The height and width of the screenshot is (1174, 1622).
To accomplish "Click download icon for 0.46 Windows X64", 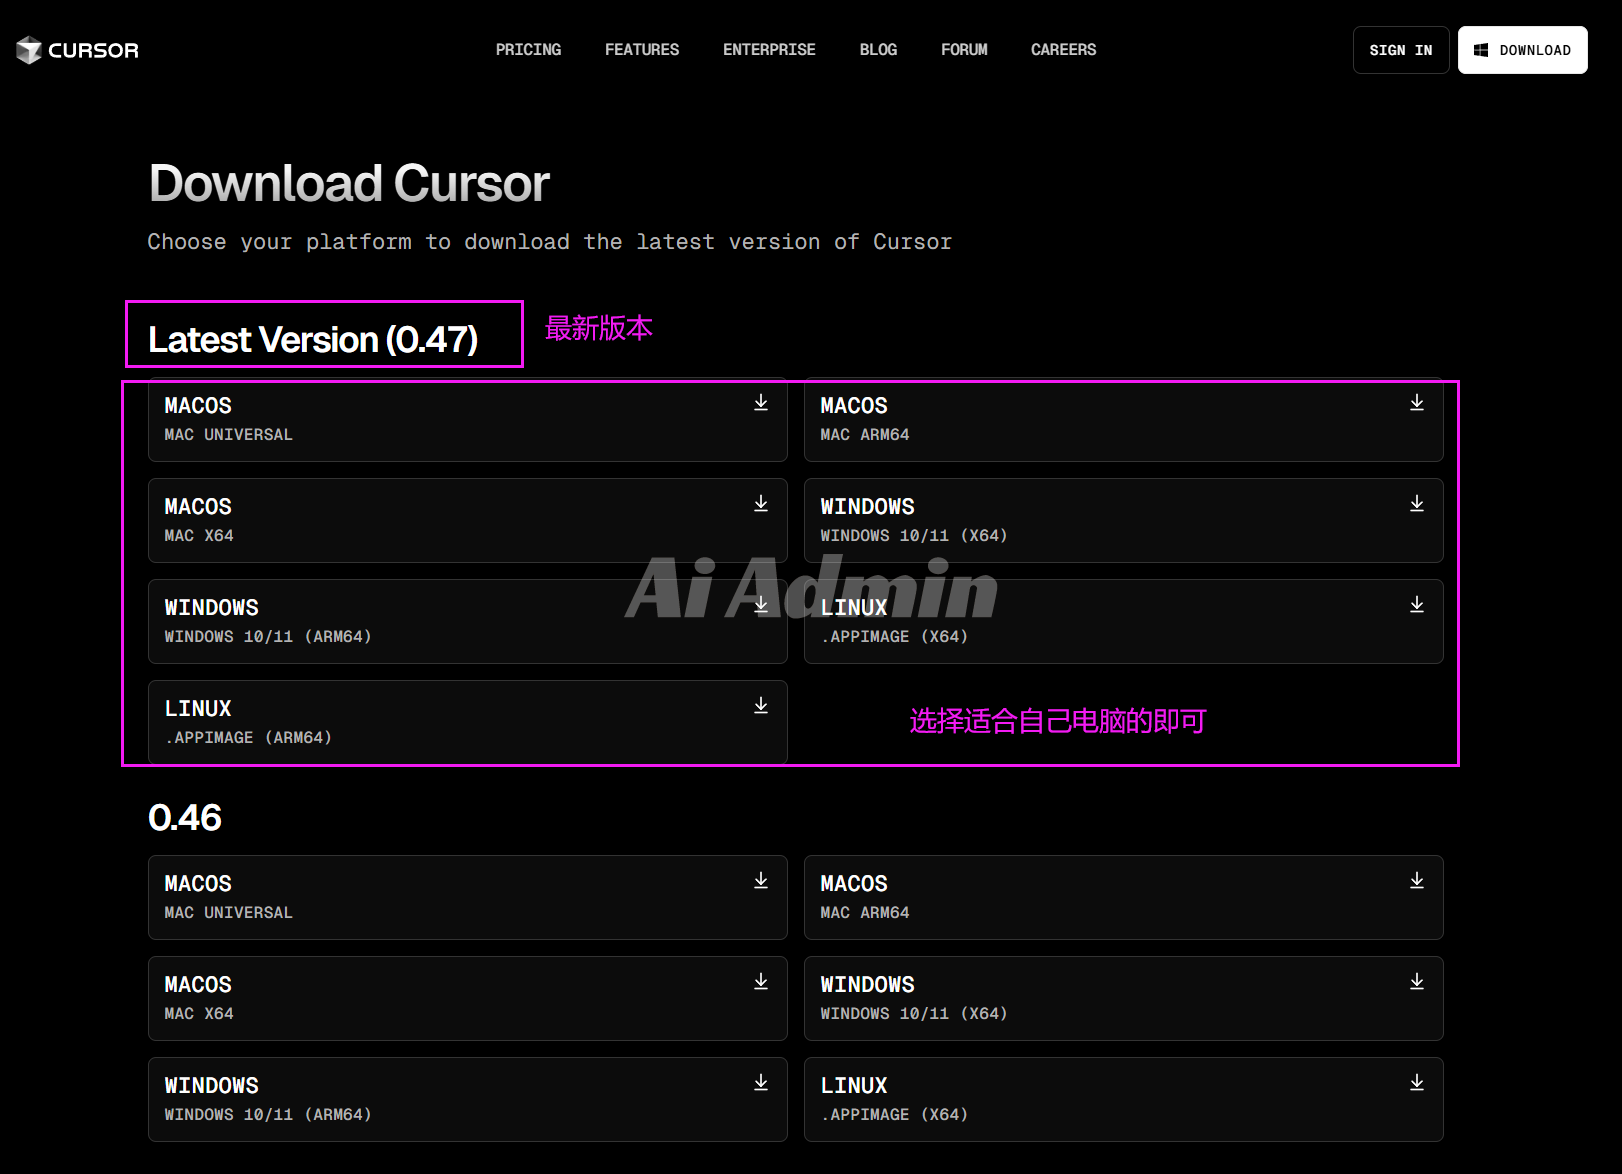I will click(x=1417, y=982).
